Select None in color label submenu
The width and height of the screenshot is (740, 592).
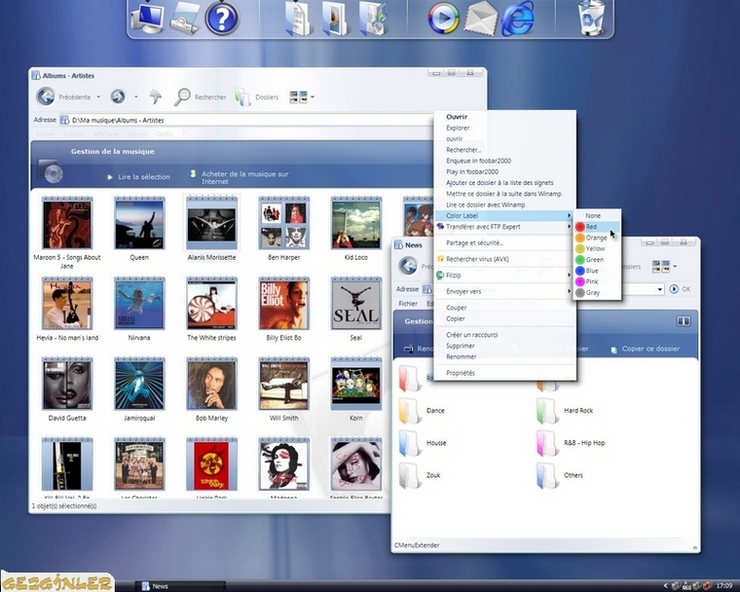click(597, 216)
